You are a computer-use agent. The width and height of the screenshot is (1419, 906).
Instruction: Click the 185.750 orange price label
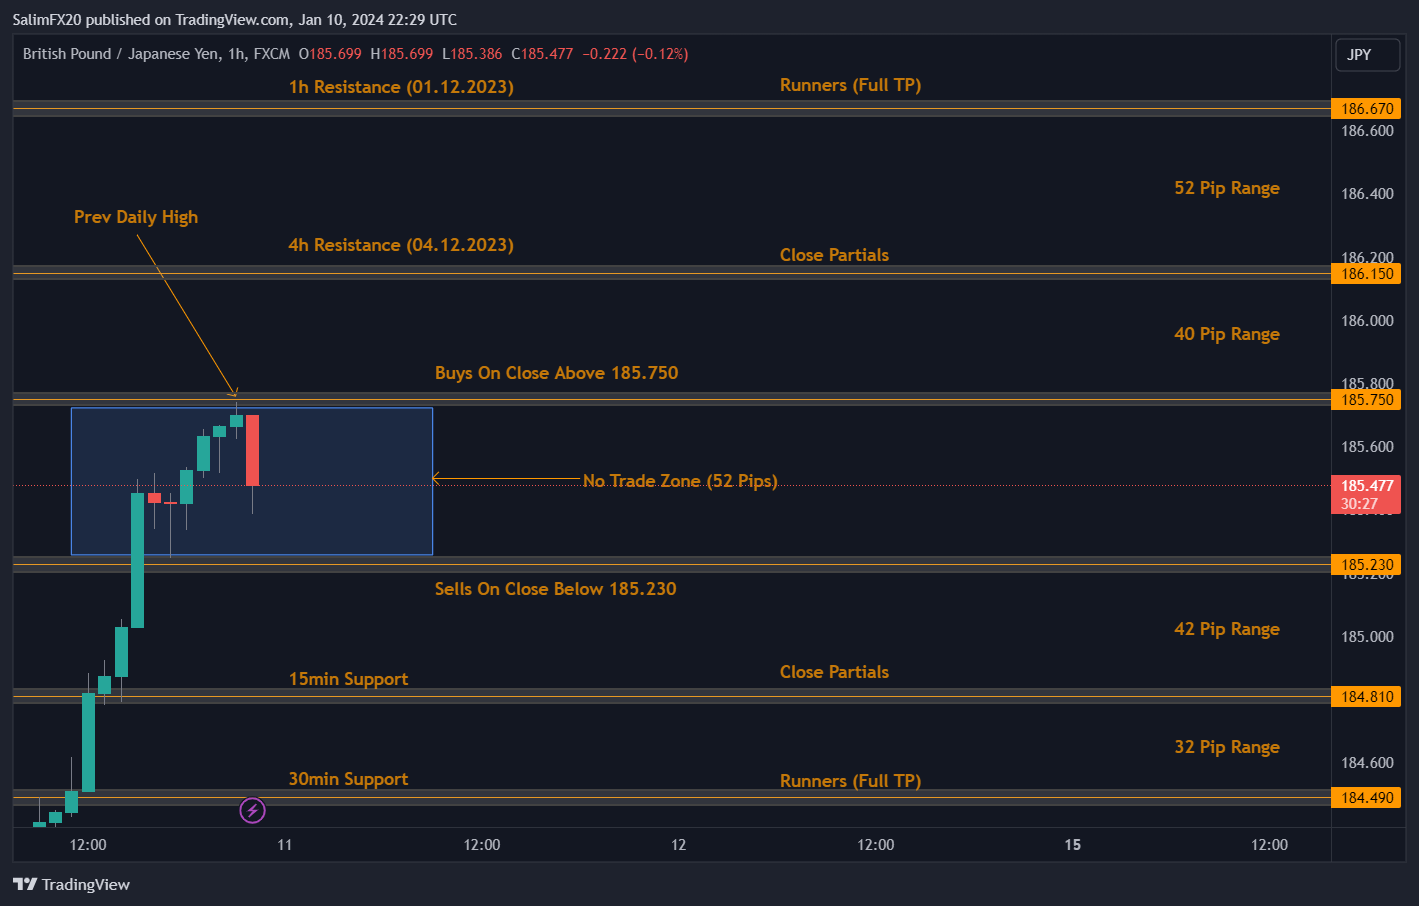point(1366,400)
